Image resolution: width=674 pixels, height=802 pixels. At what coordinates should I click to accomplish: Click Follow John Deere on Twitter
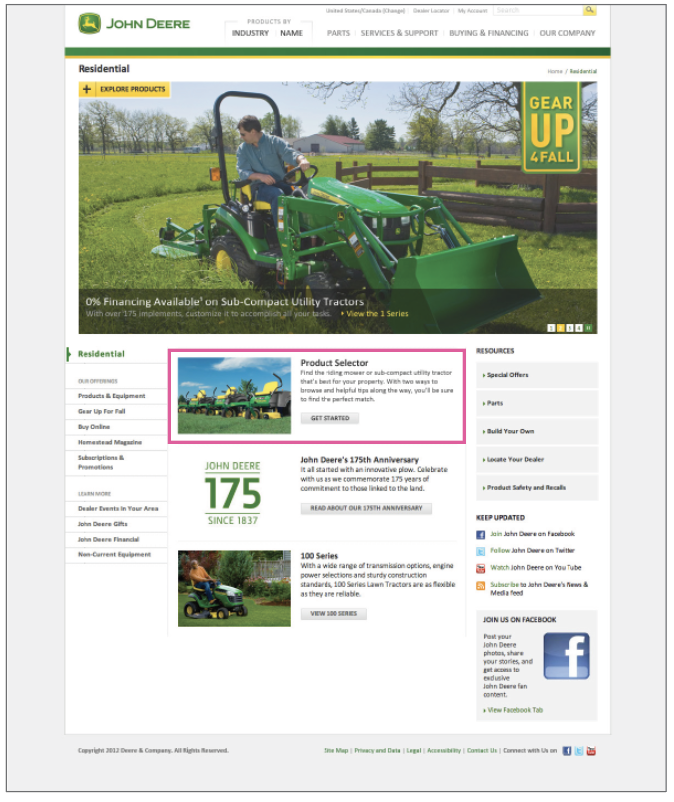[x=532, y=551]
